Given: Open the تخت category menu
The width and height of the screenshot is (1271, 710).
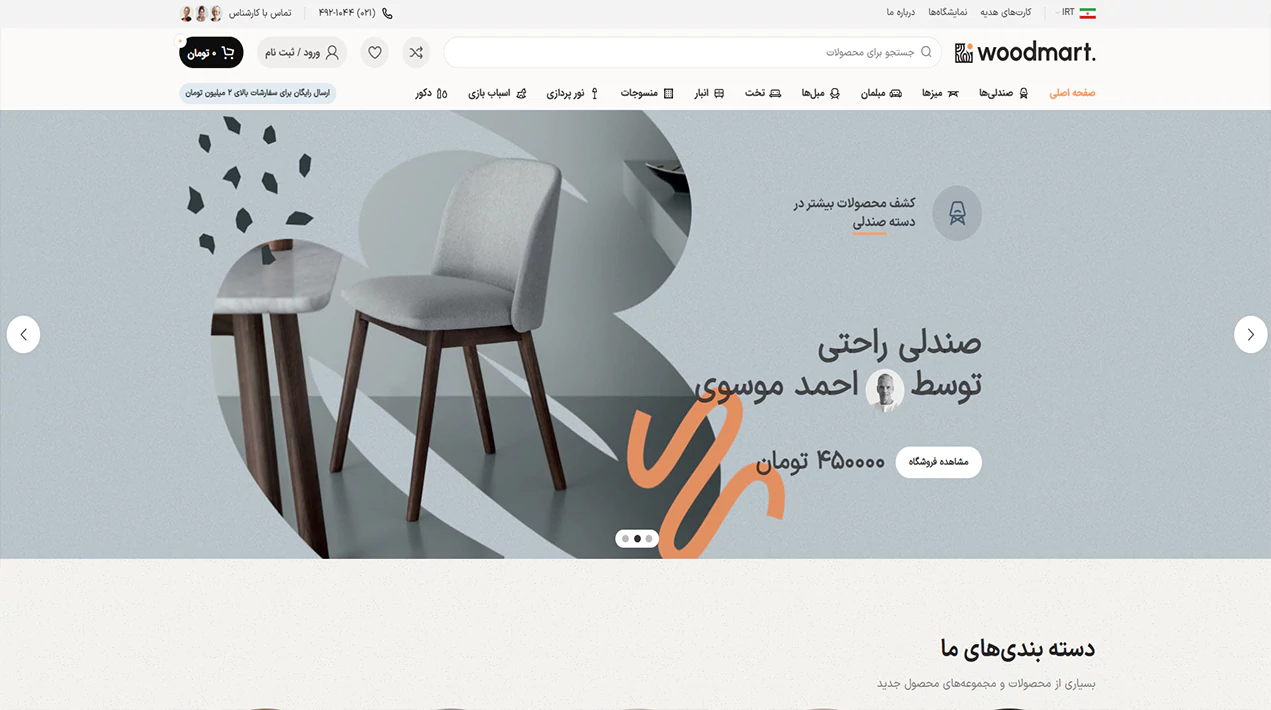Looking at the screenshot, I should pyautogui.click(x=763, y=93).
